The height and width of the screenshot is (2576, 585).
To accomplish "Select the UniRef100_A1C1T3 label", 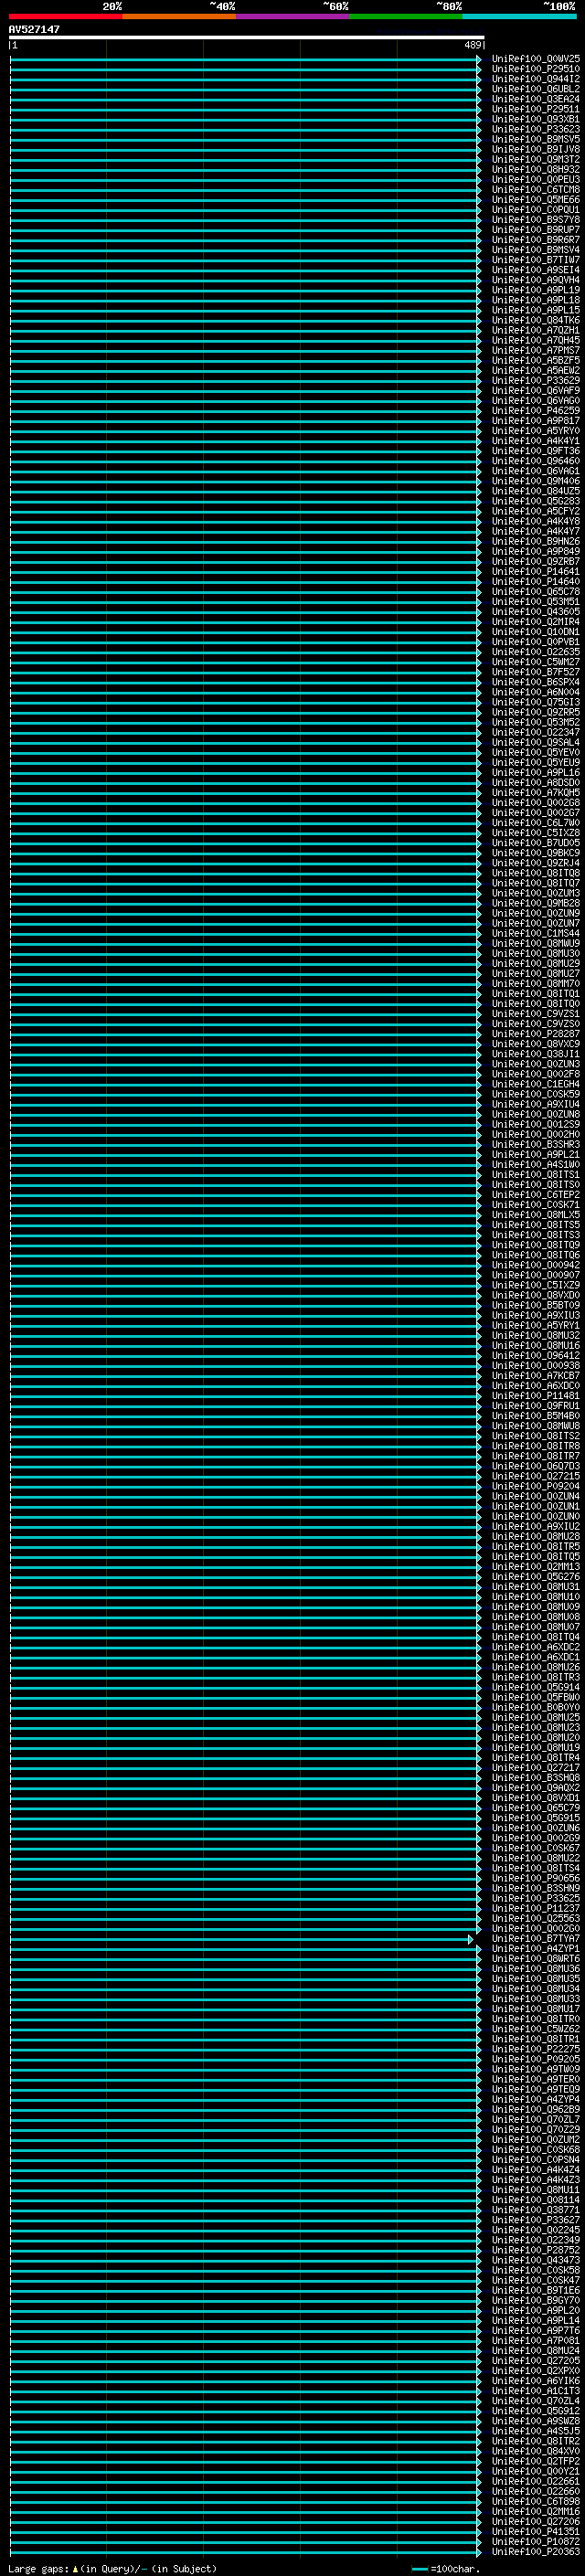I will [536, 2391].
